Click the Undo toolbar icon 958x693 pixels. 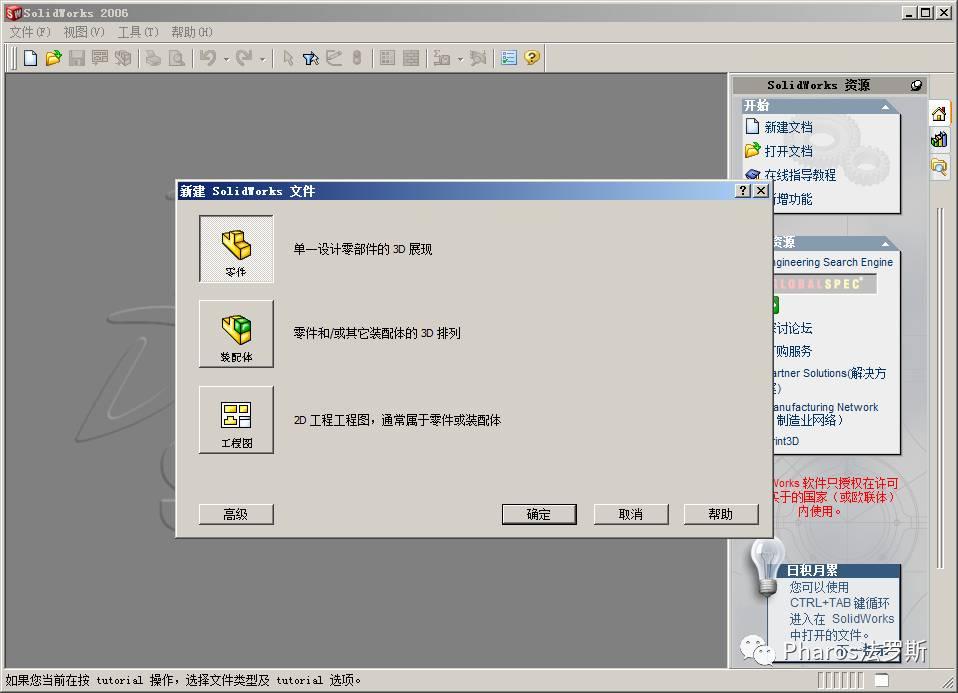[x=207, y=58]
